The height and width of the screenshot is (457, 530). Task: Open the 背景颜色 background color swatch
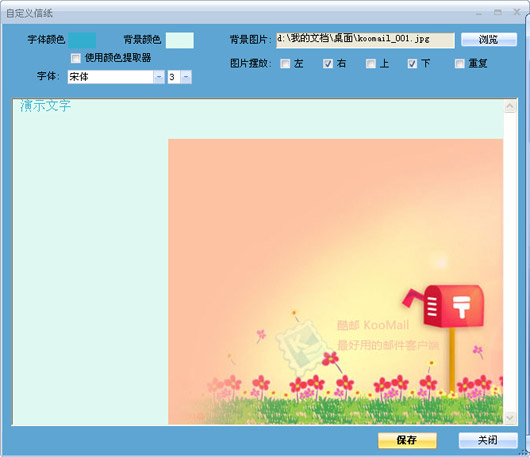179,40
